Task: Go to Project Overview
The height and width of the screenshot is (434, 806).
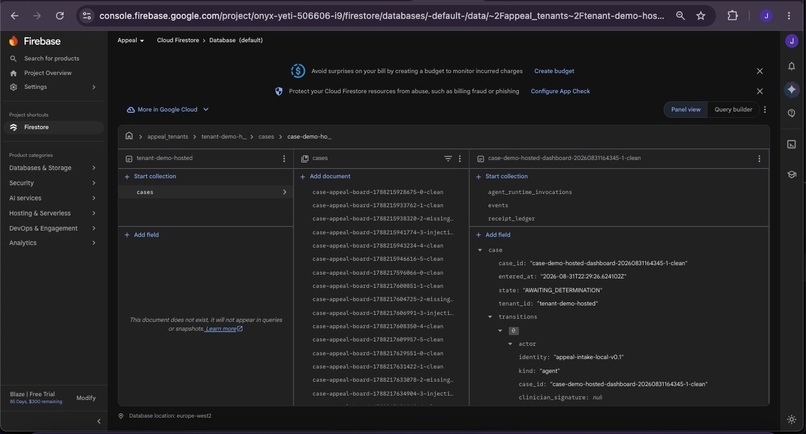Action: 47,73
